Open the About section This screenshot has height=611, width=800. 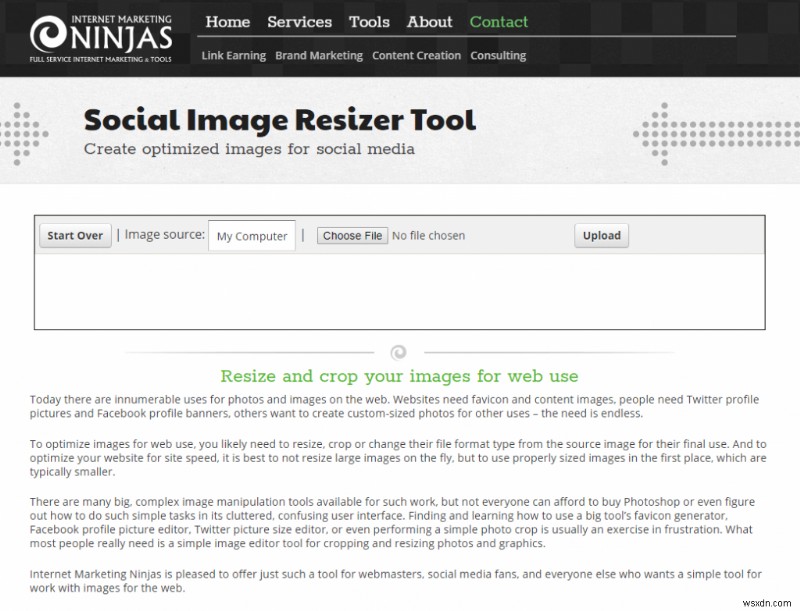point(429,22)
